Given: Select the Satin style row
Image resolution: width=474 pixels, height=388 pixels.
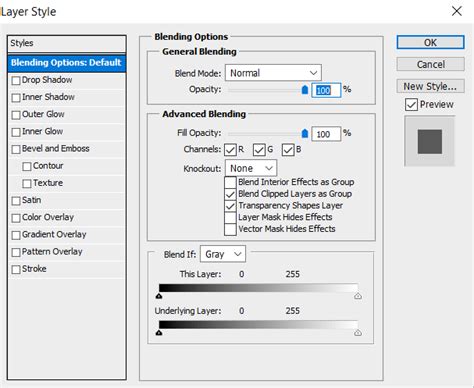Looking at the screenshot, I should pyautogui.click(x=66, y=200).
